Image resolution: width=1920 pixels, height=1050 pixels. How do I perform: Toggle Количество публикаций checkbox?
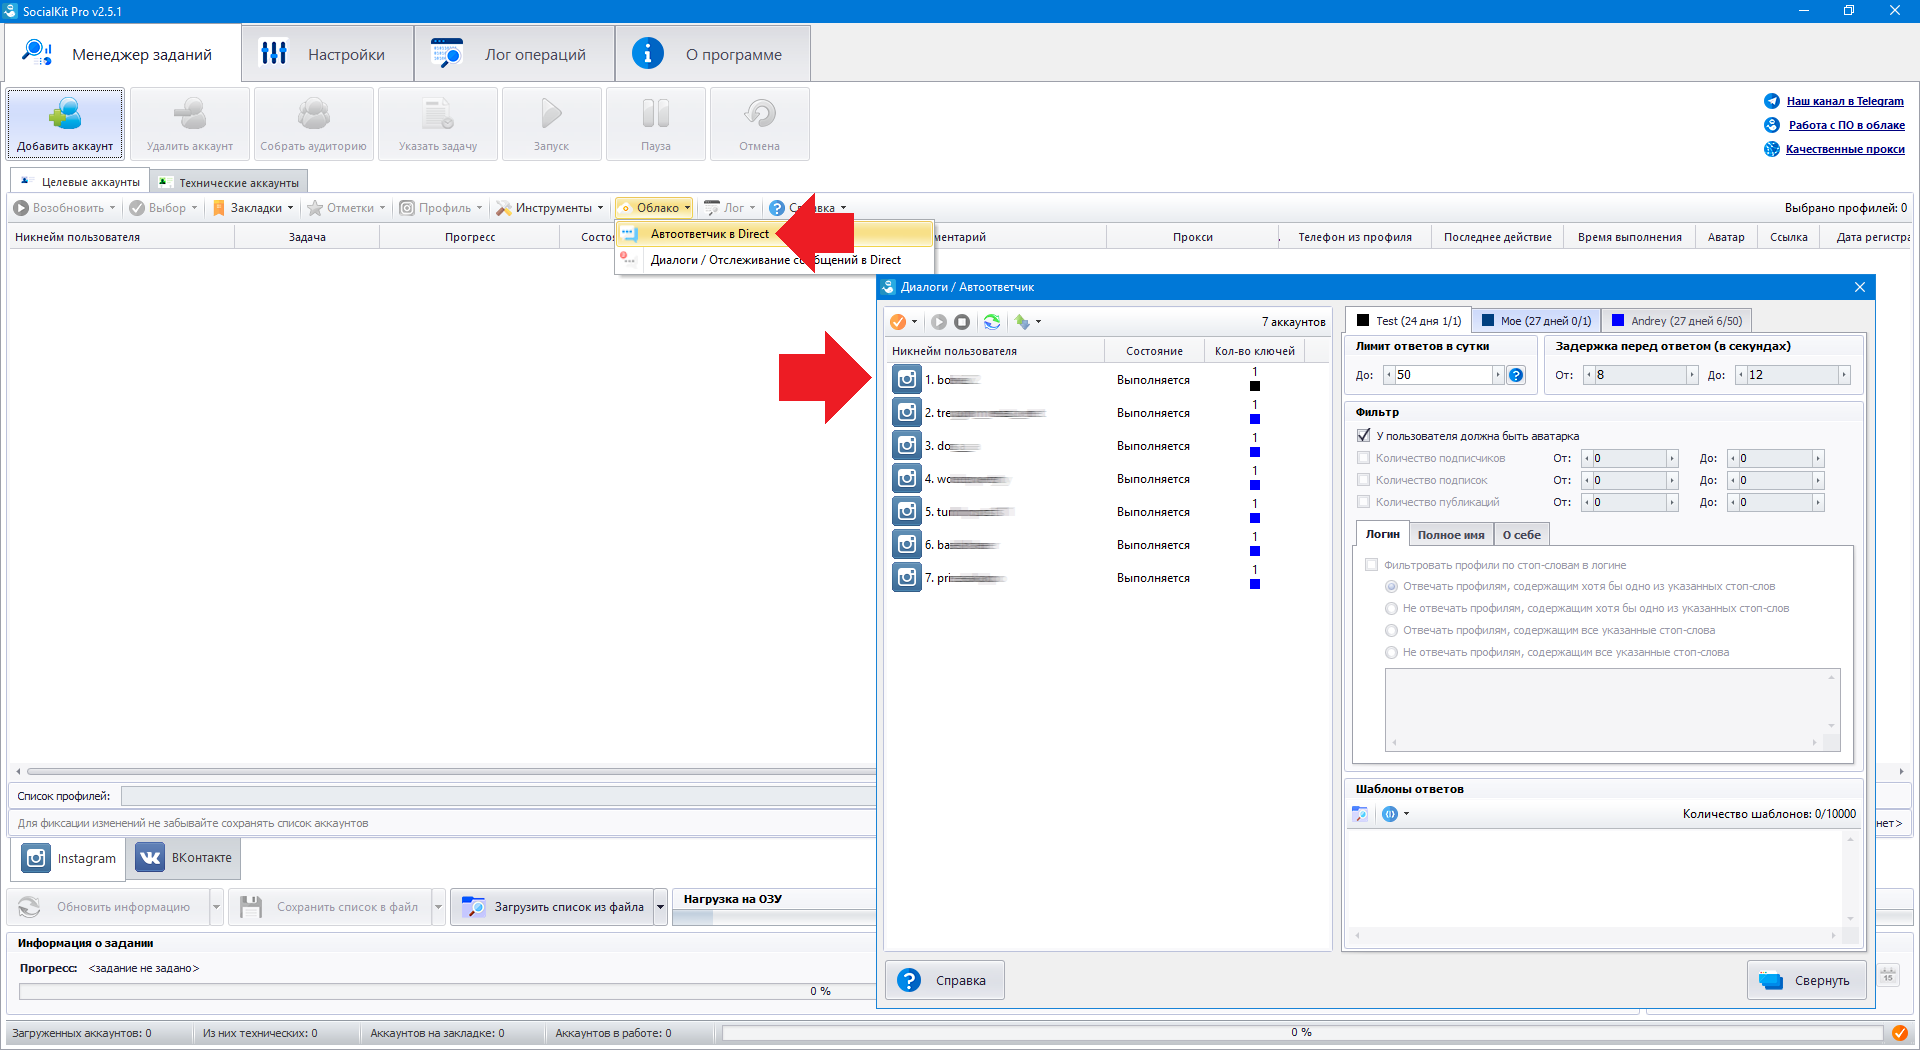click(1363, 502)
